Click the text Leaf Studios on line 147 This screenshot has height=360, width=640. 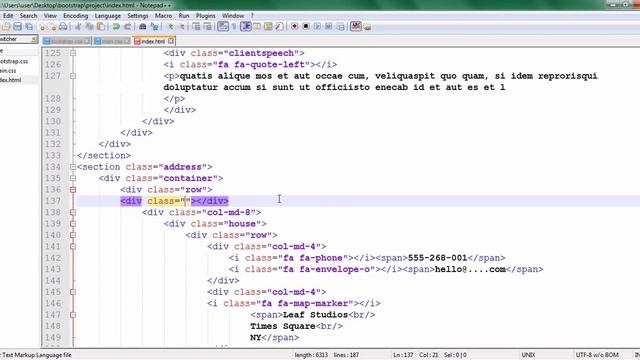pyautogui.click(x=315, y=315)
